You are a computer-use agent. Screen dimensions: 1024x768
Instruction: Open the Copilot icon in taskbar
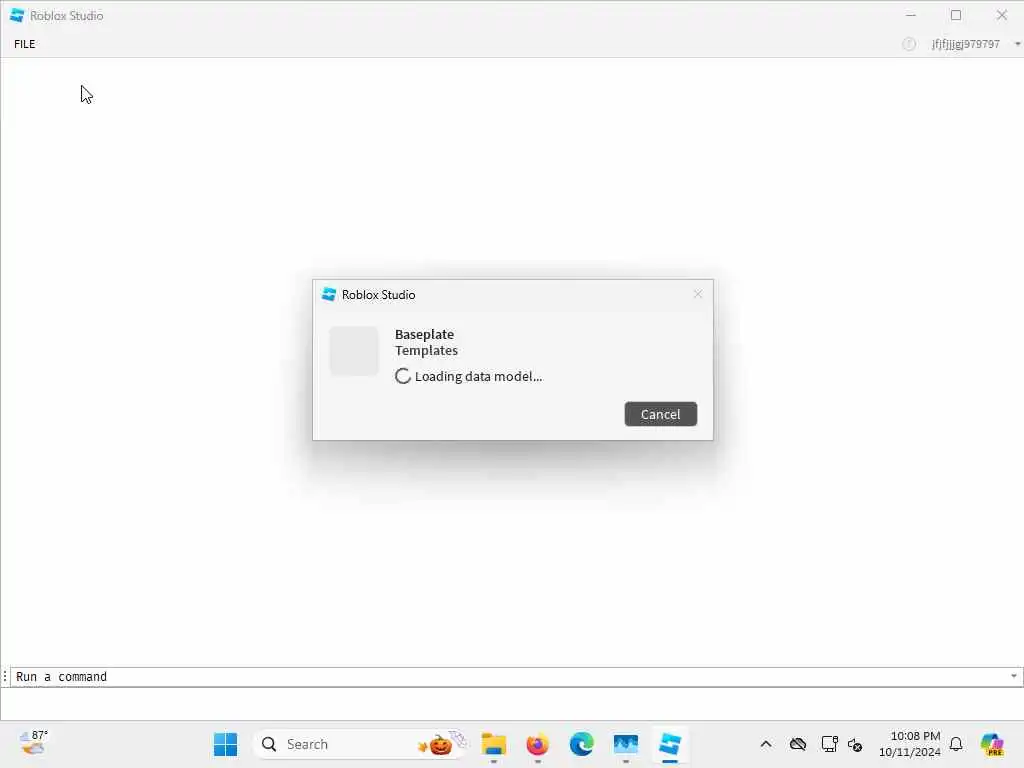point(992,744)
